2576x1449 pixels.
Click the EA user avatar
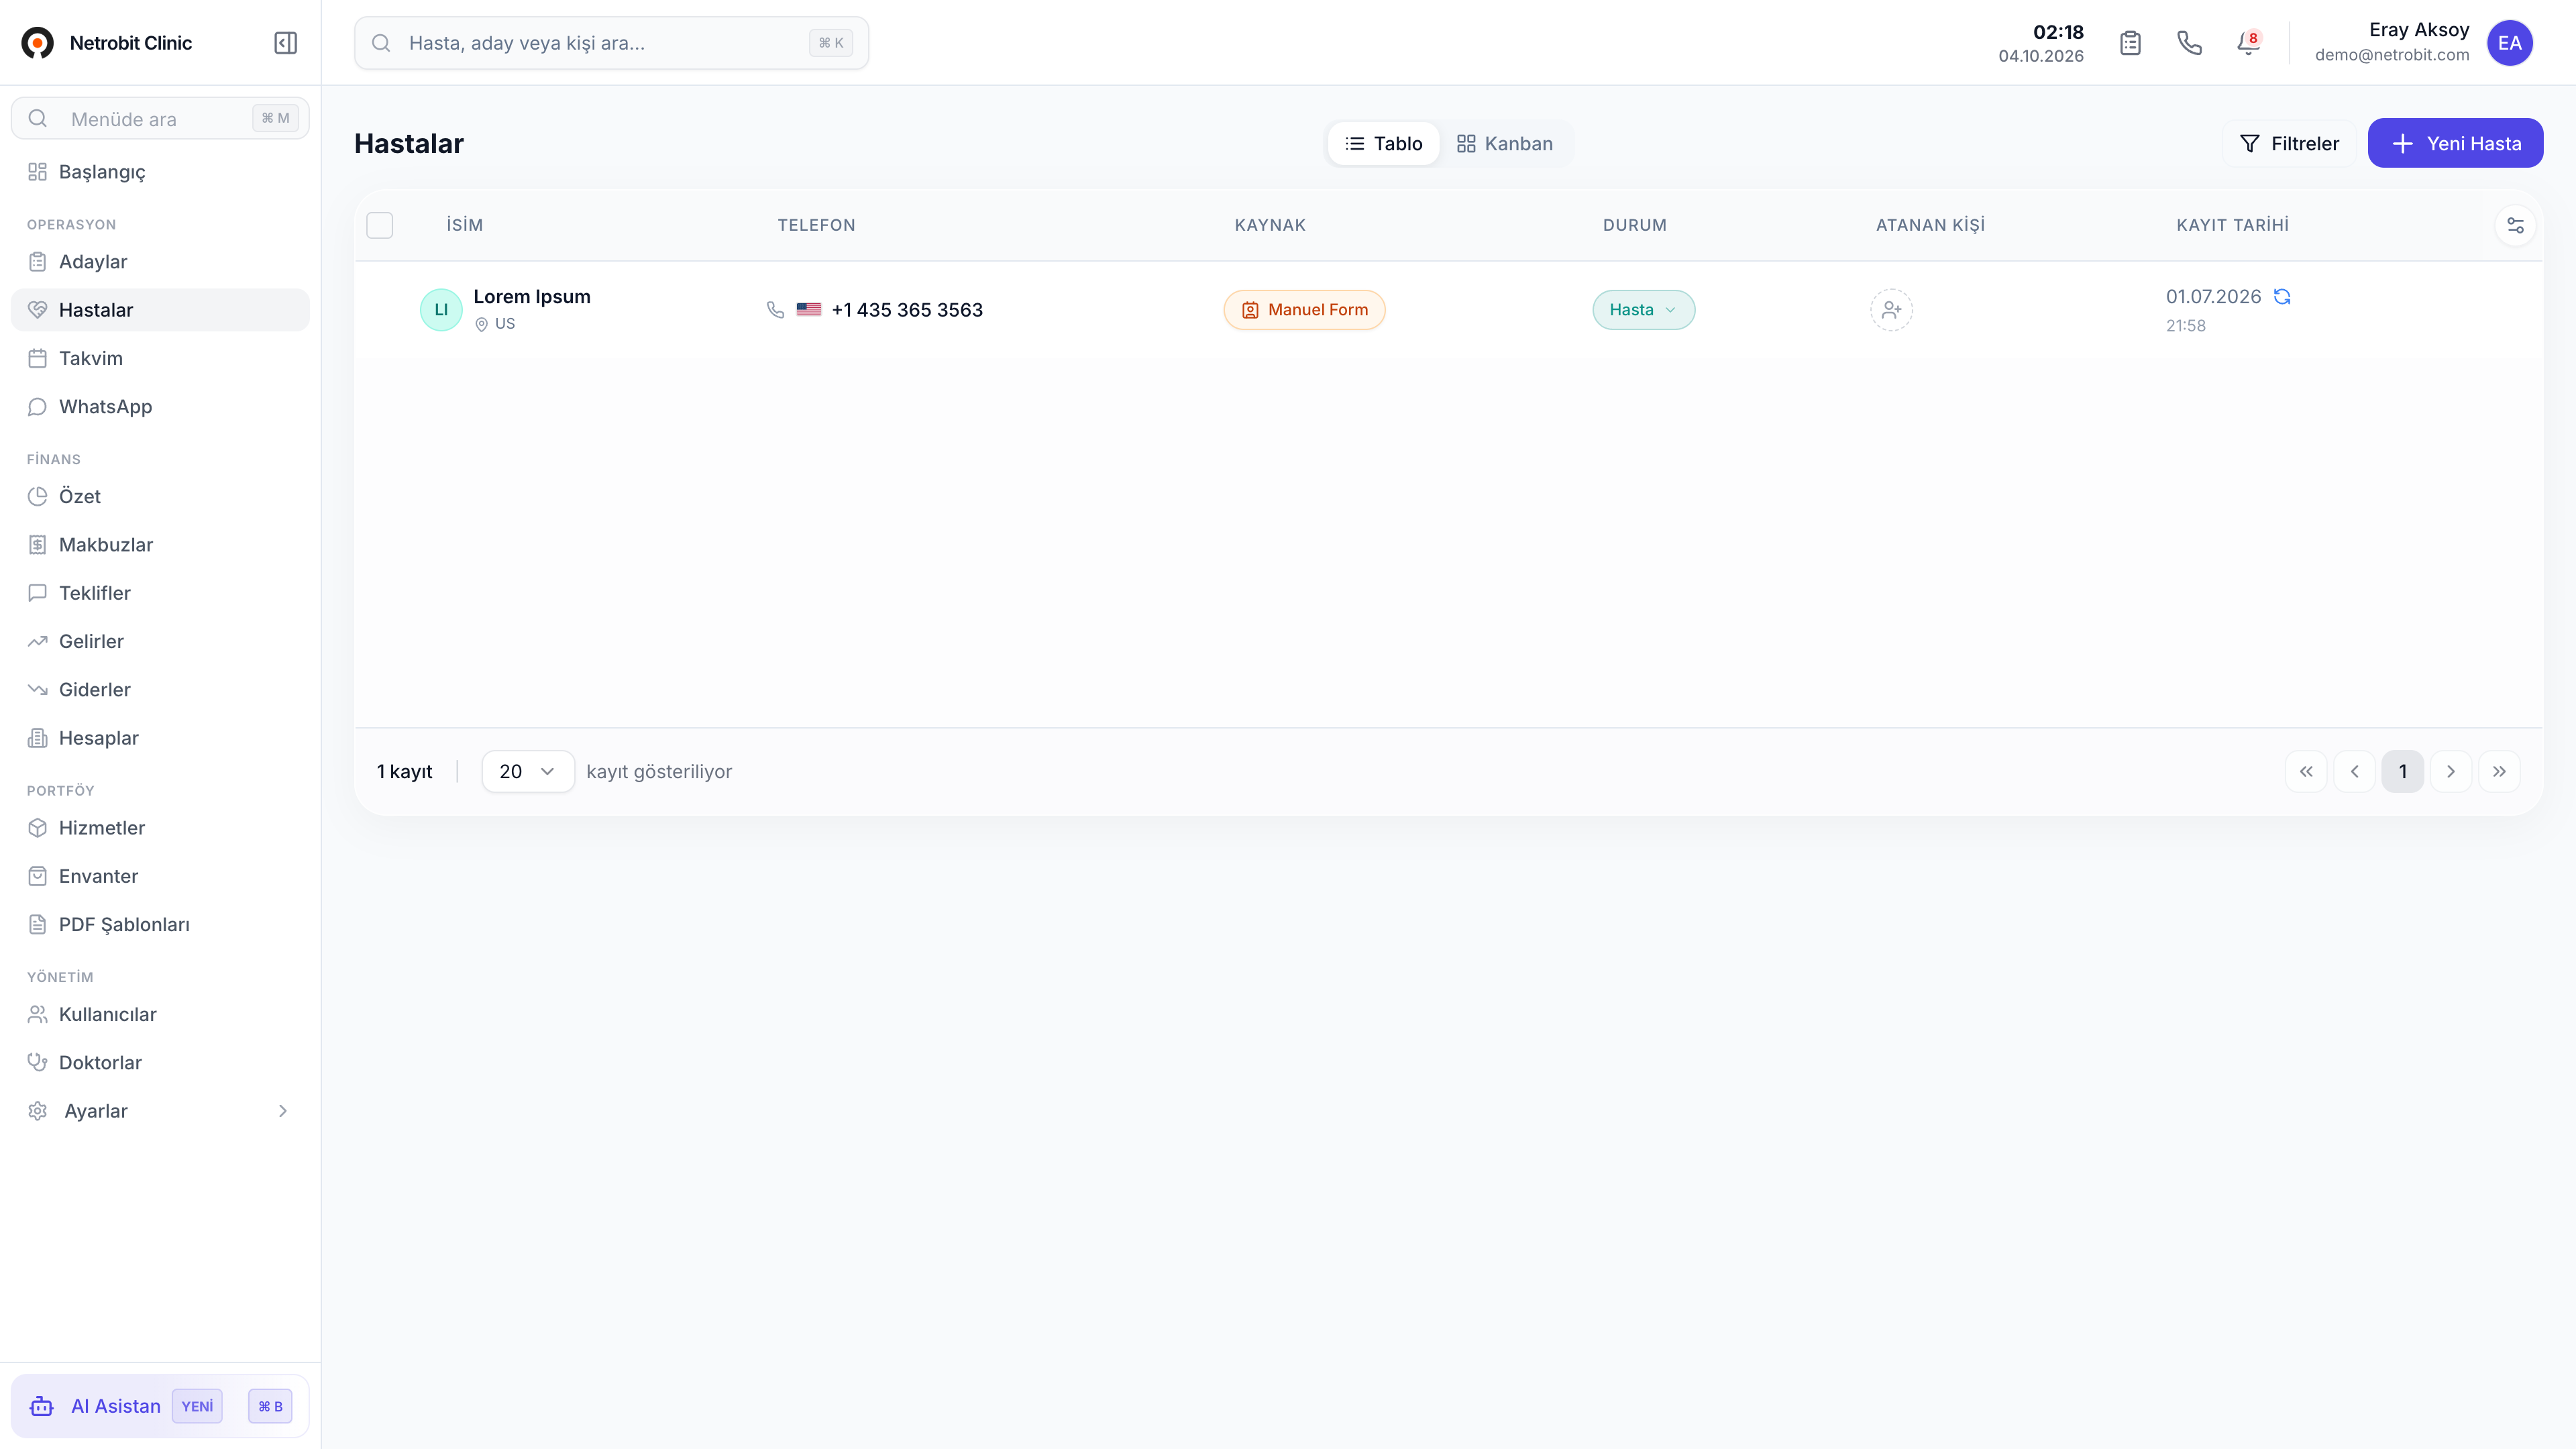coord(2509,43)
